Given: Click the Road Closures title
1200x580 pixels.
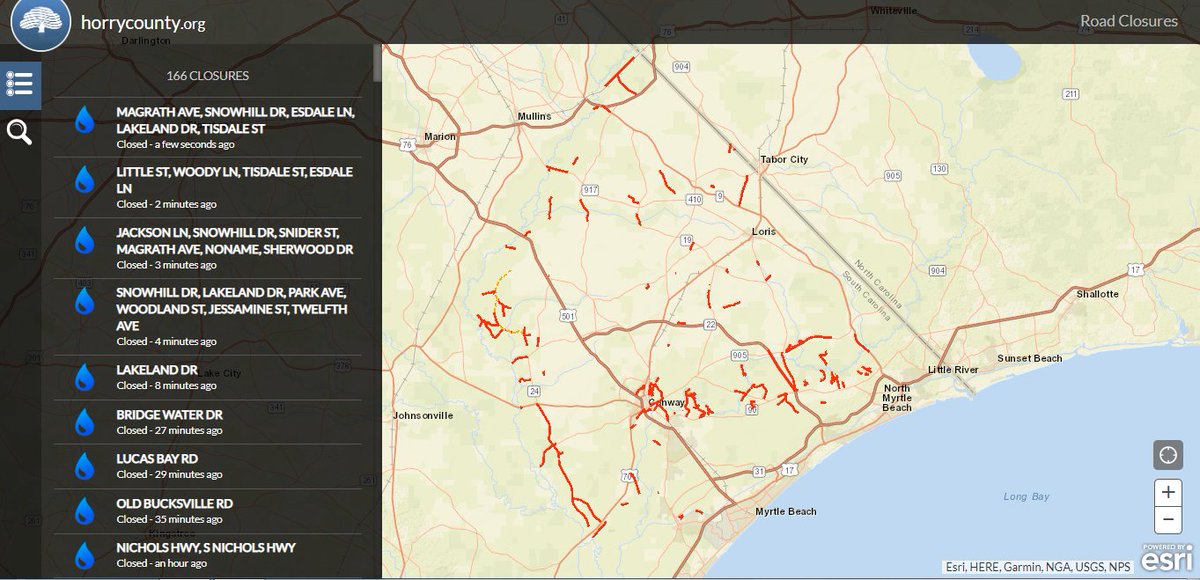Looking at the screenshot, I should pyautogui.click(x=1129, y=21).
